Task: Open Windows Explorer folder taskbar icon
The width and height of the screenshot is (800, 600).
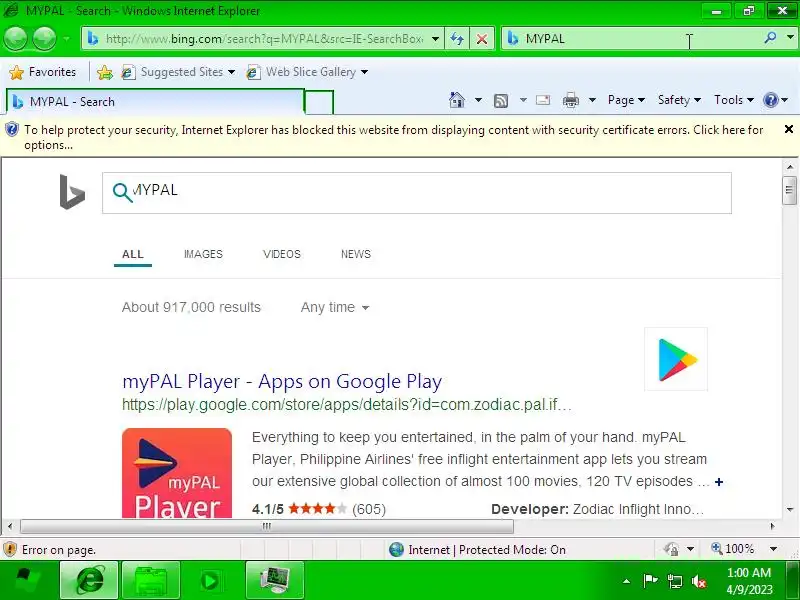Action: coord(151,580)
